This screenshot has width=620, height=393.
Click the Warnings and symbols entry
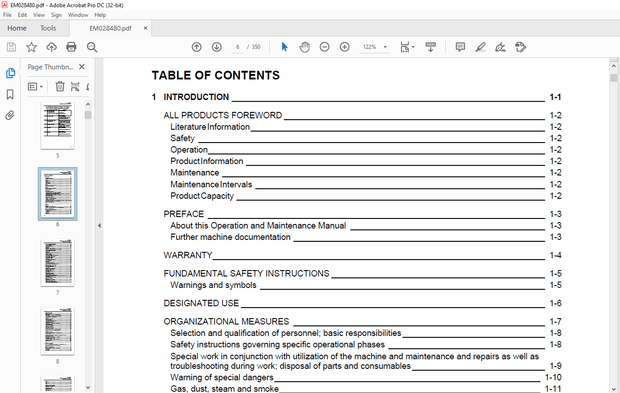point(213,285)
